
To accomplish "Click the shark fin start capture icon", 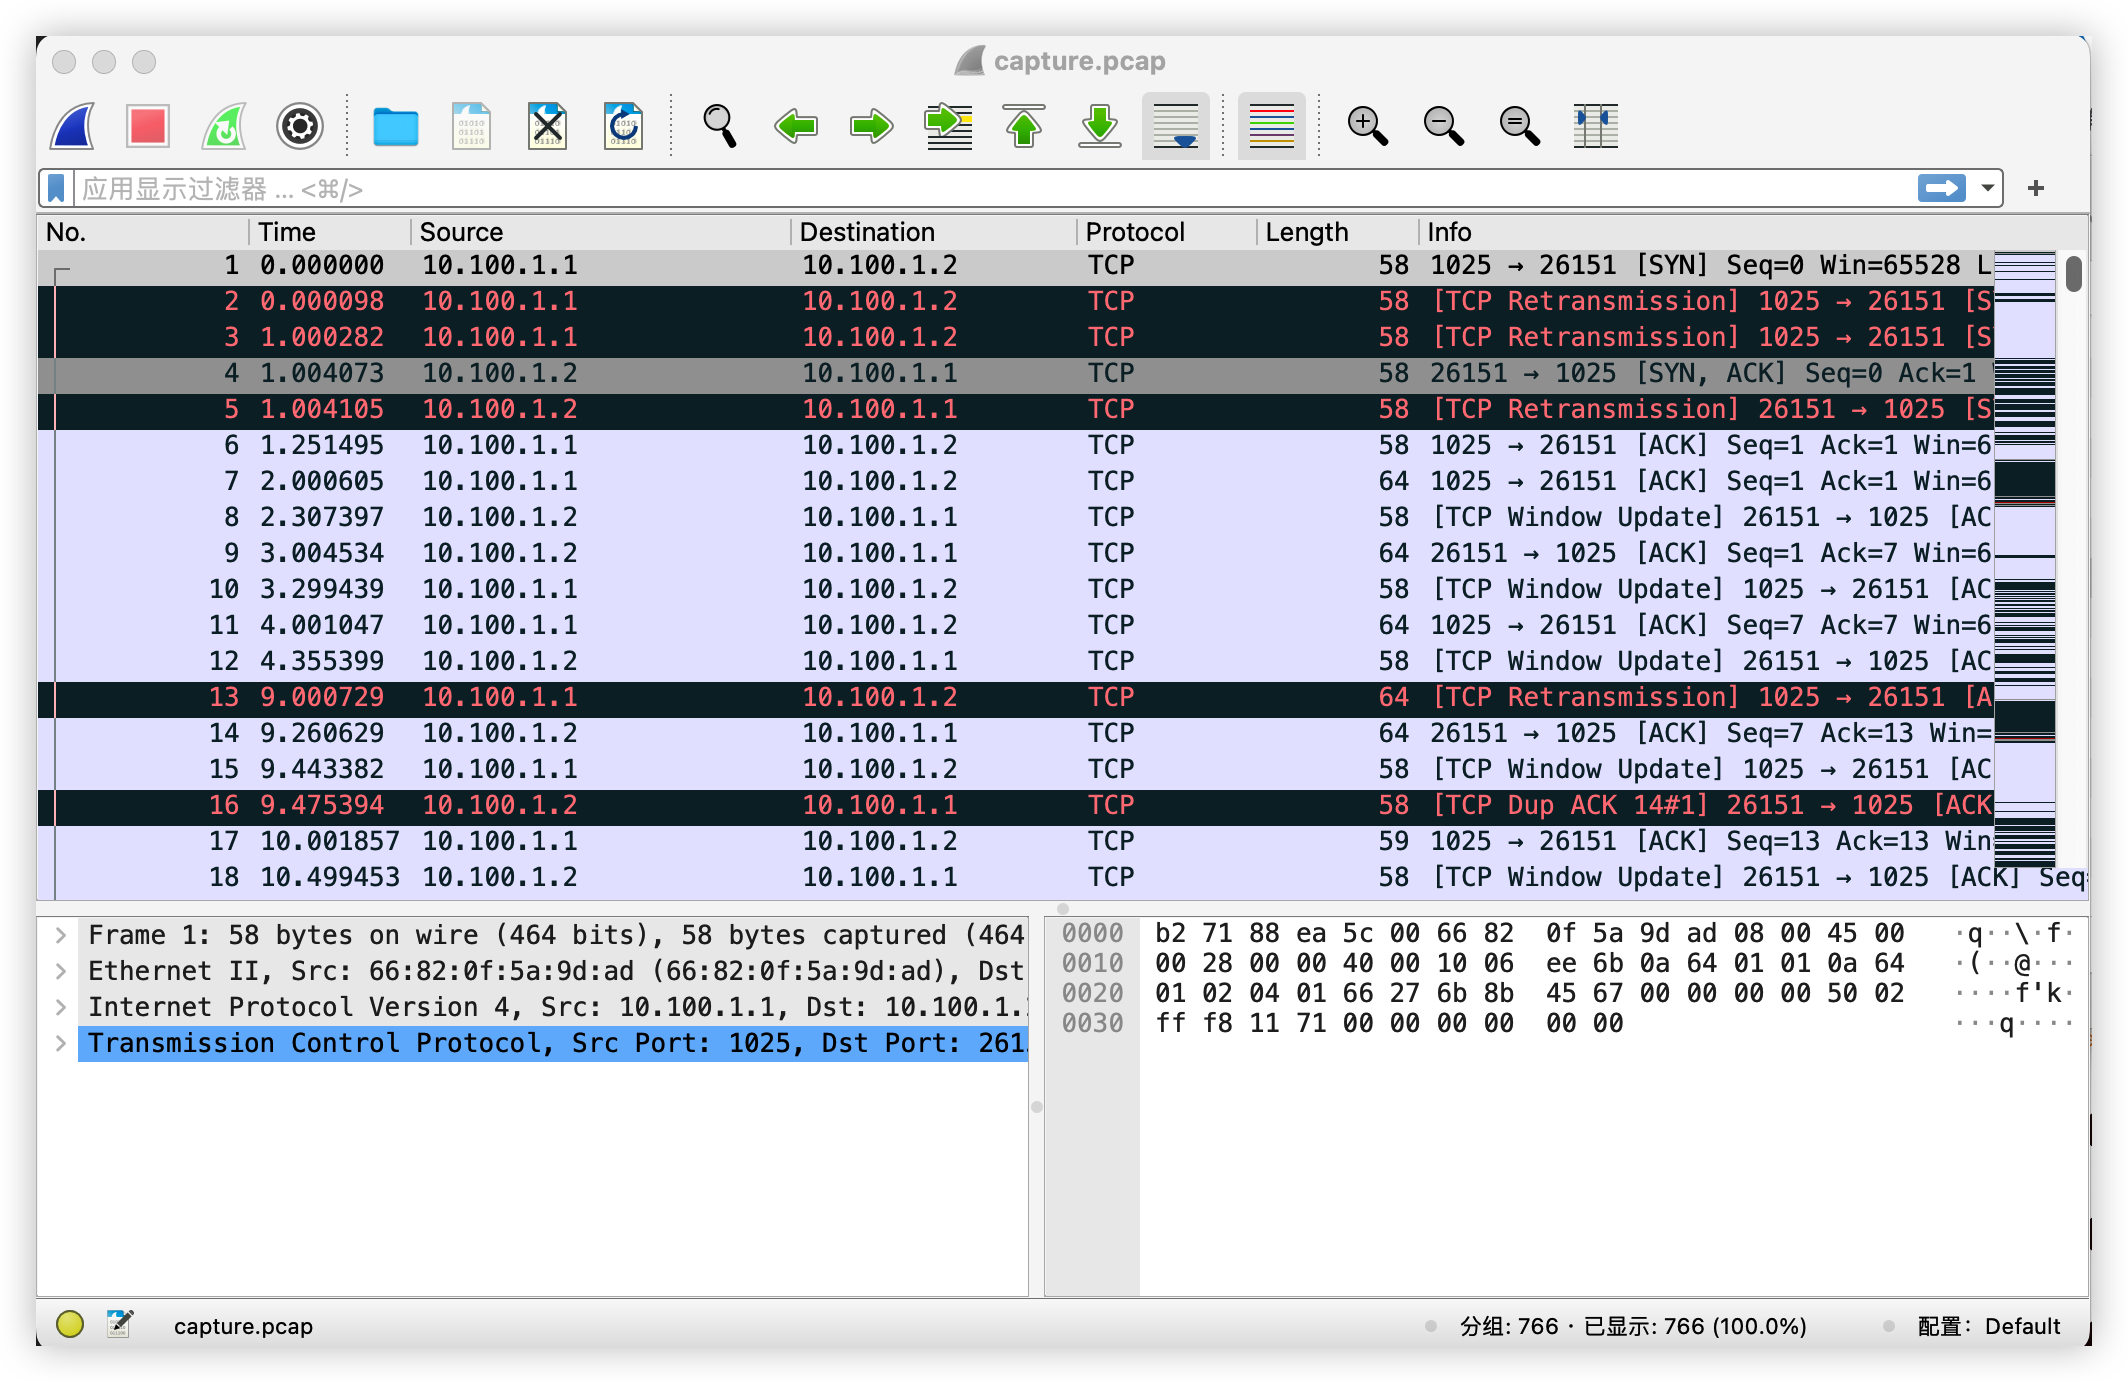I will click(73, 126).
